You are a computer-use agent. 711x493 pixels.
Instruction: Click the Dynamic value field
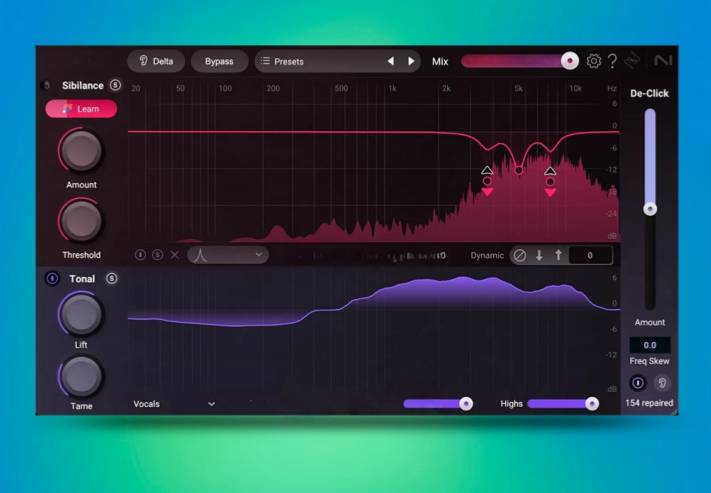click(x=590, y=255)
